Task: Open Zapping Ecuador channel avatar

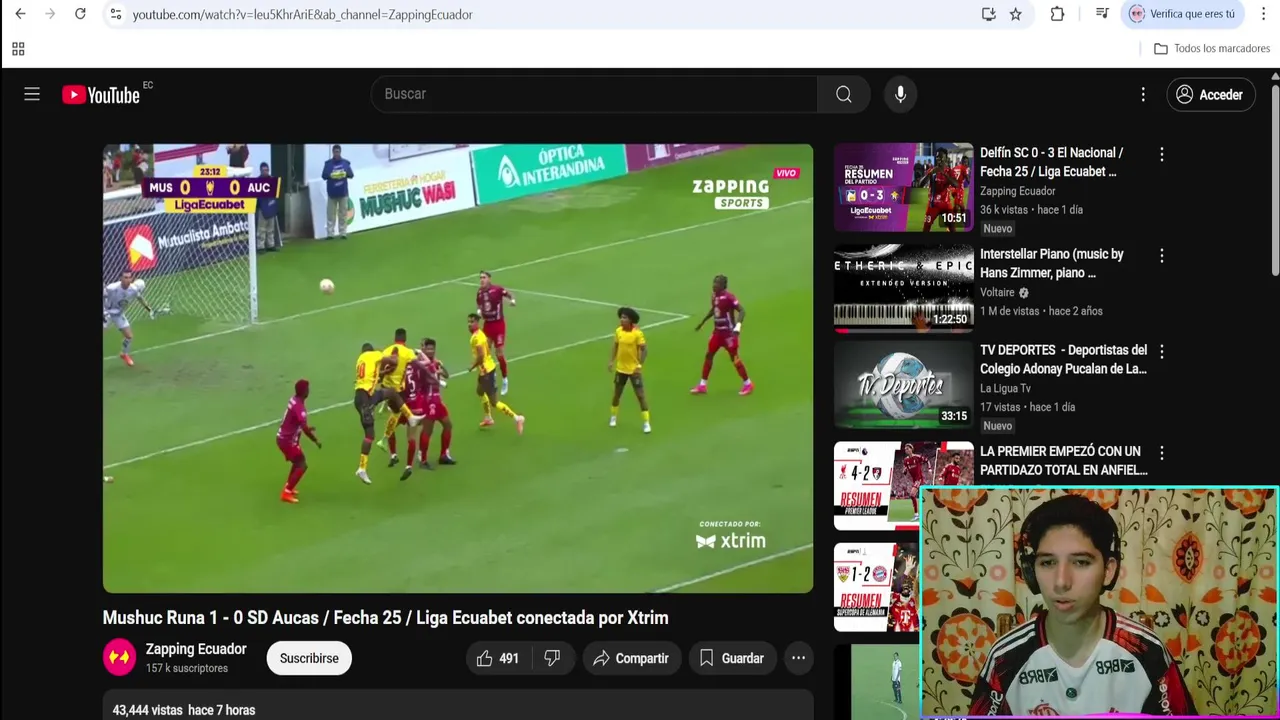Action: (119, 657)
